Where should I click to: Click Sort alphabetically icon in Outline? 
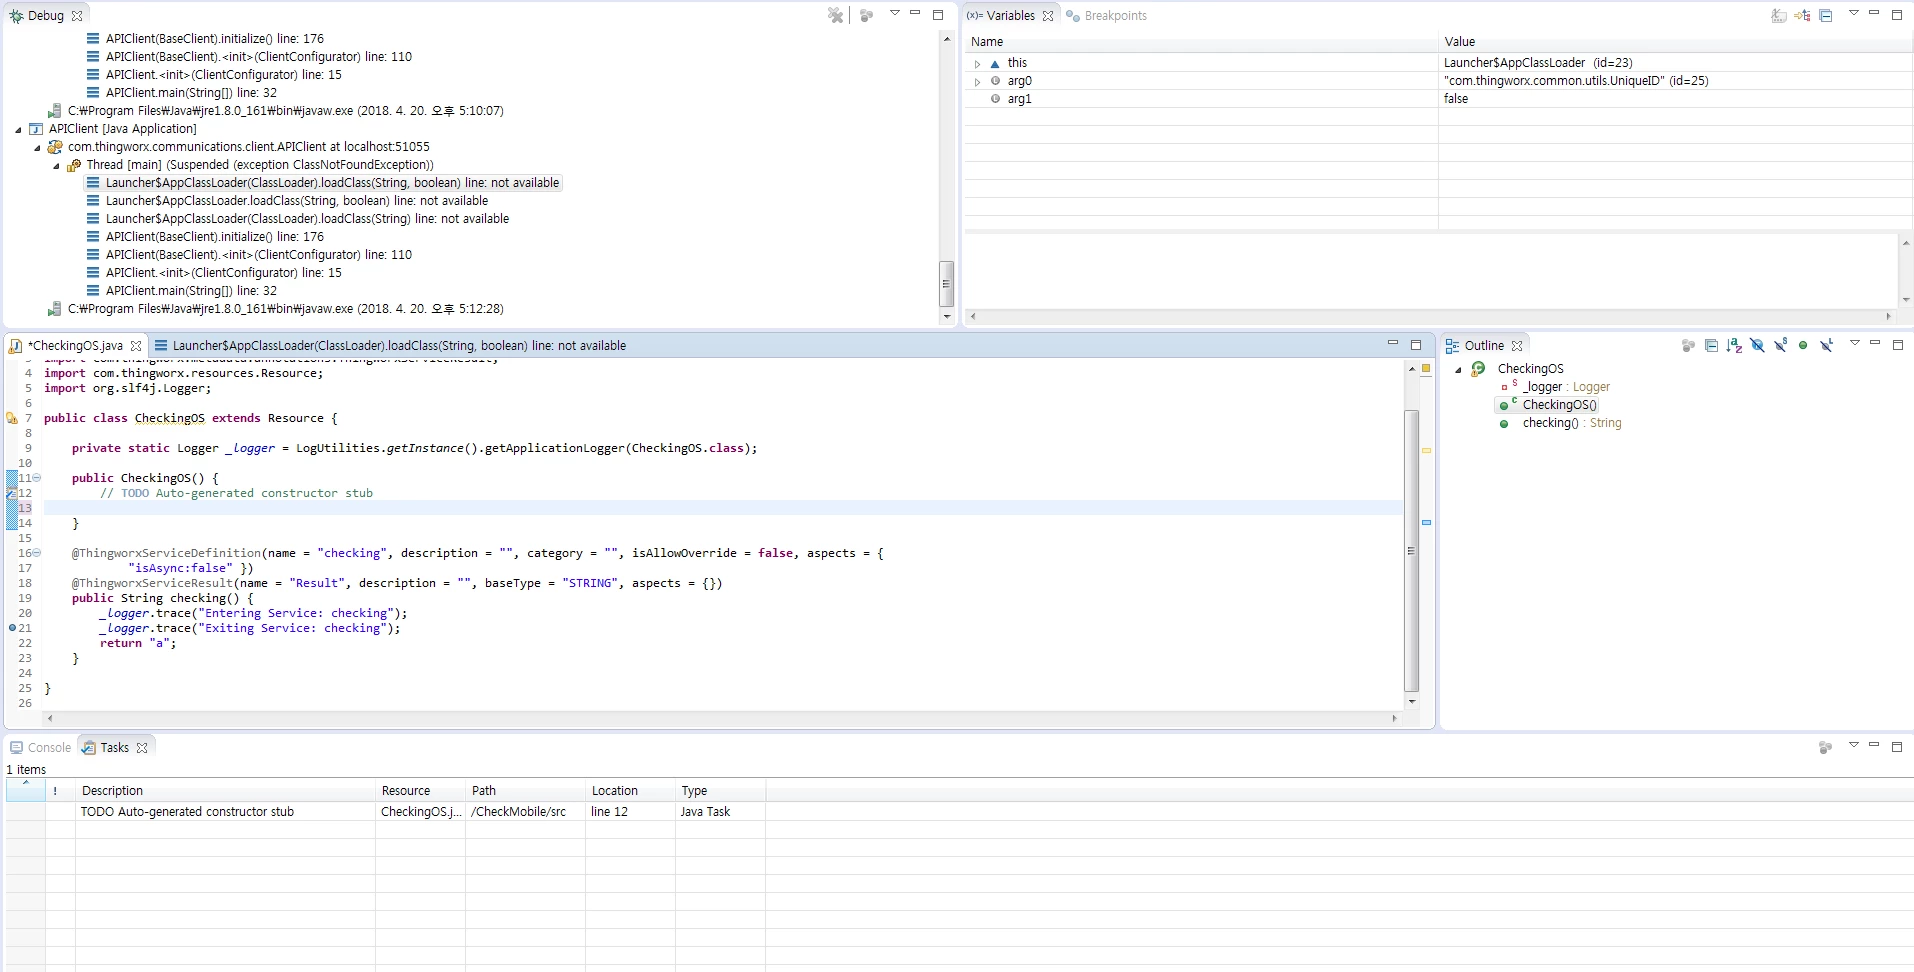[x=1734, y=345]
